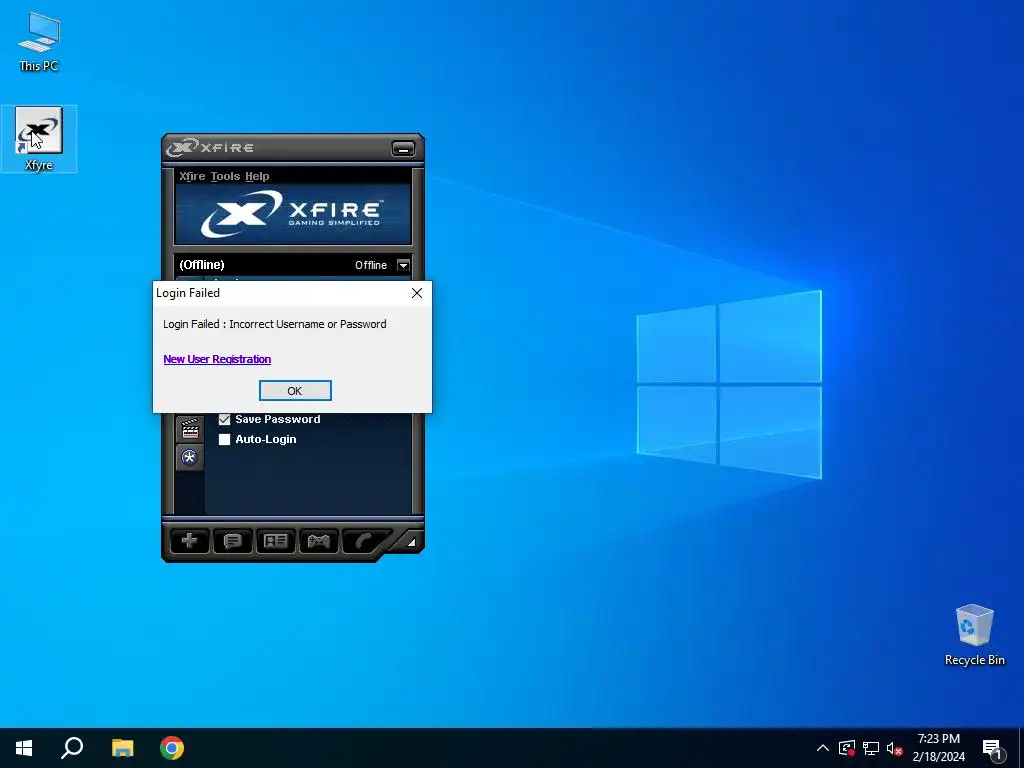Click the (Offline) nickname text
Screen dimensions: 1024x768
[x=202, y=264]
